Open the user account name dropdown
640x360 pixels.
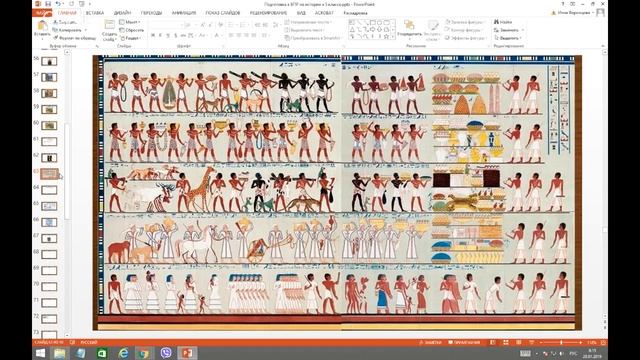(x=575, y=13)
